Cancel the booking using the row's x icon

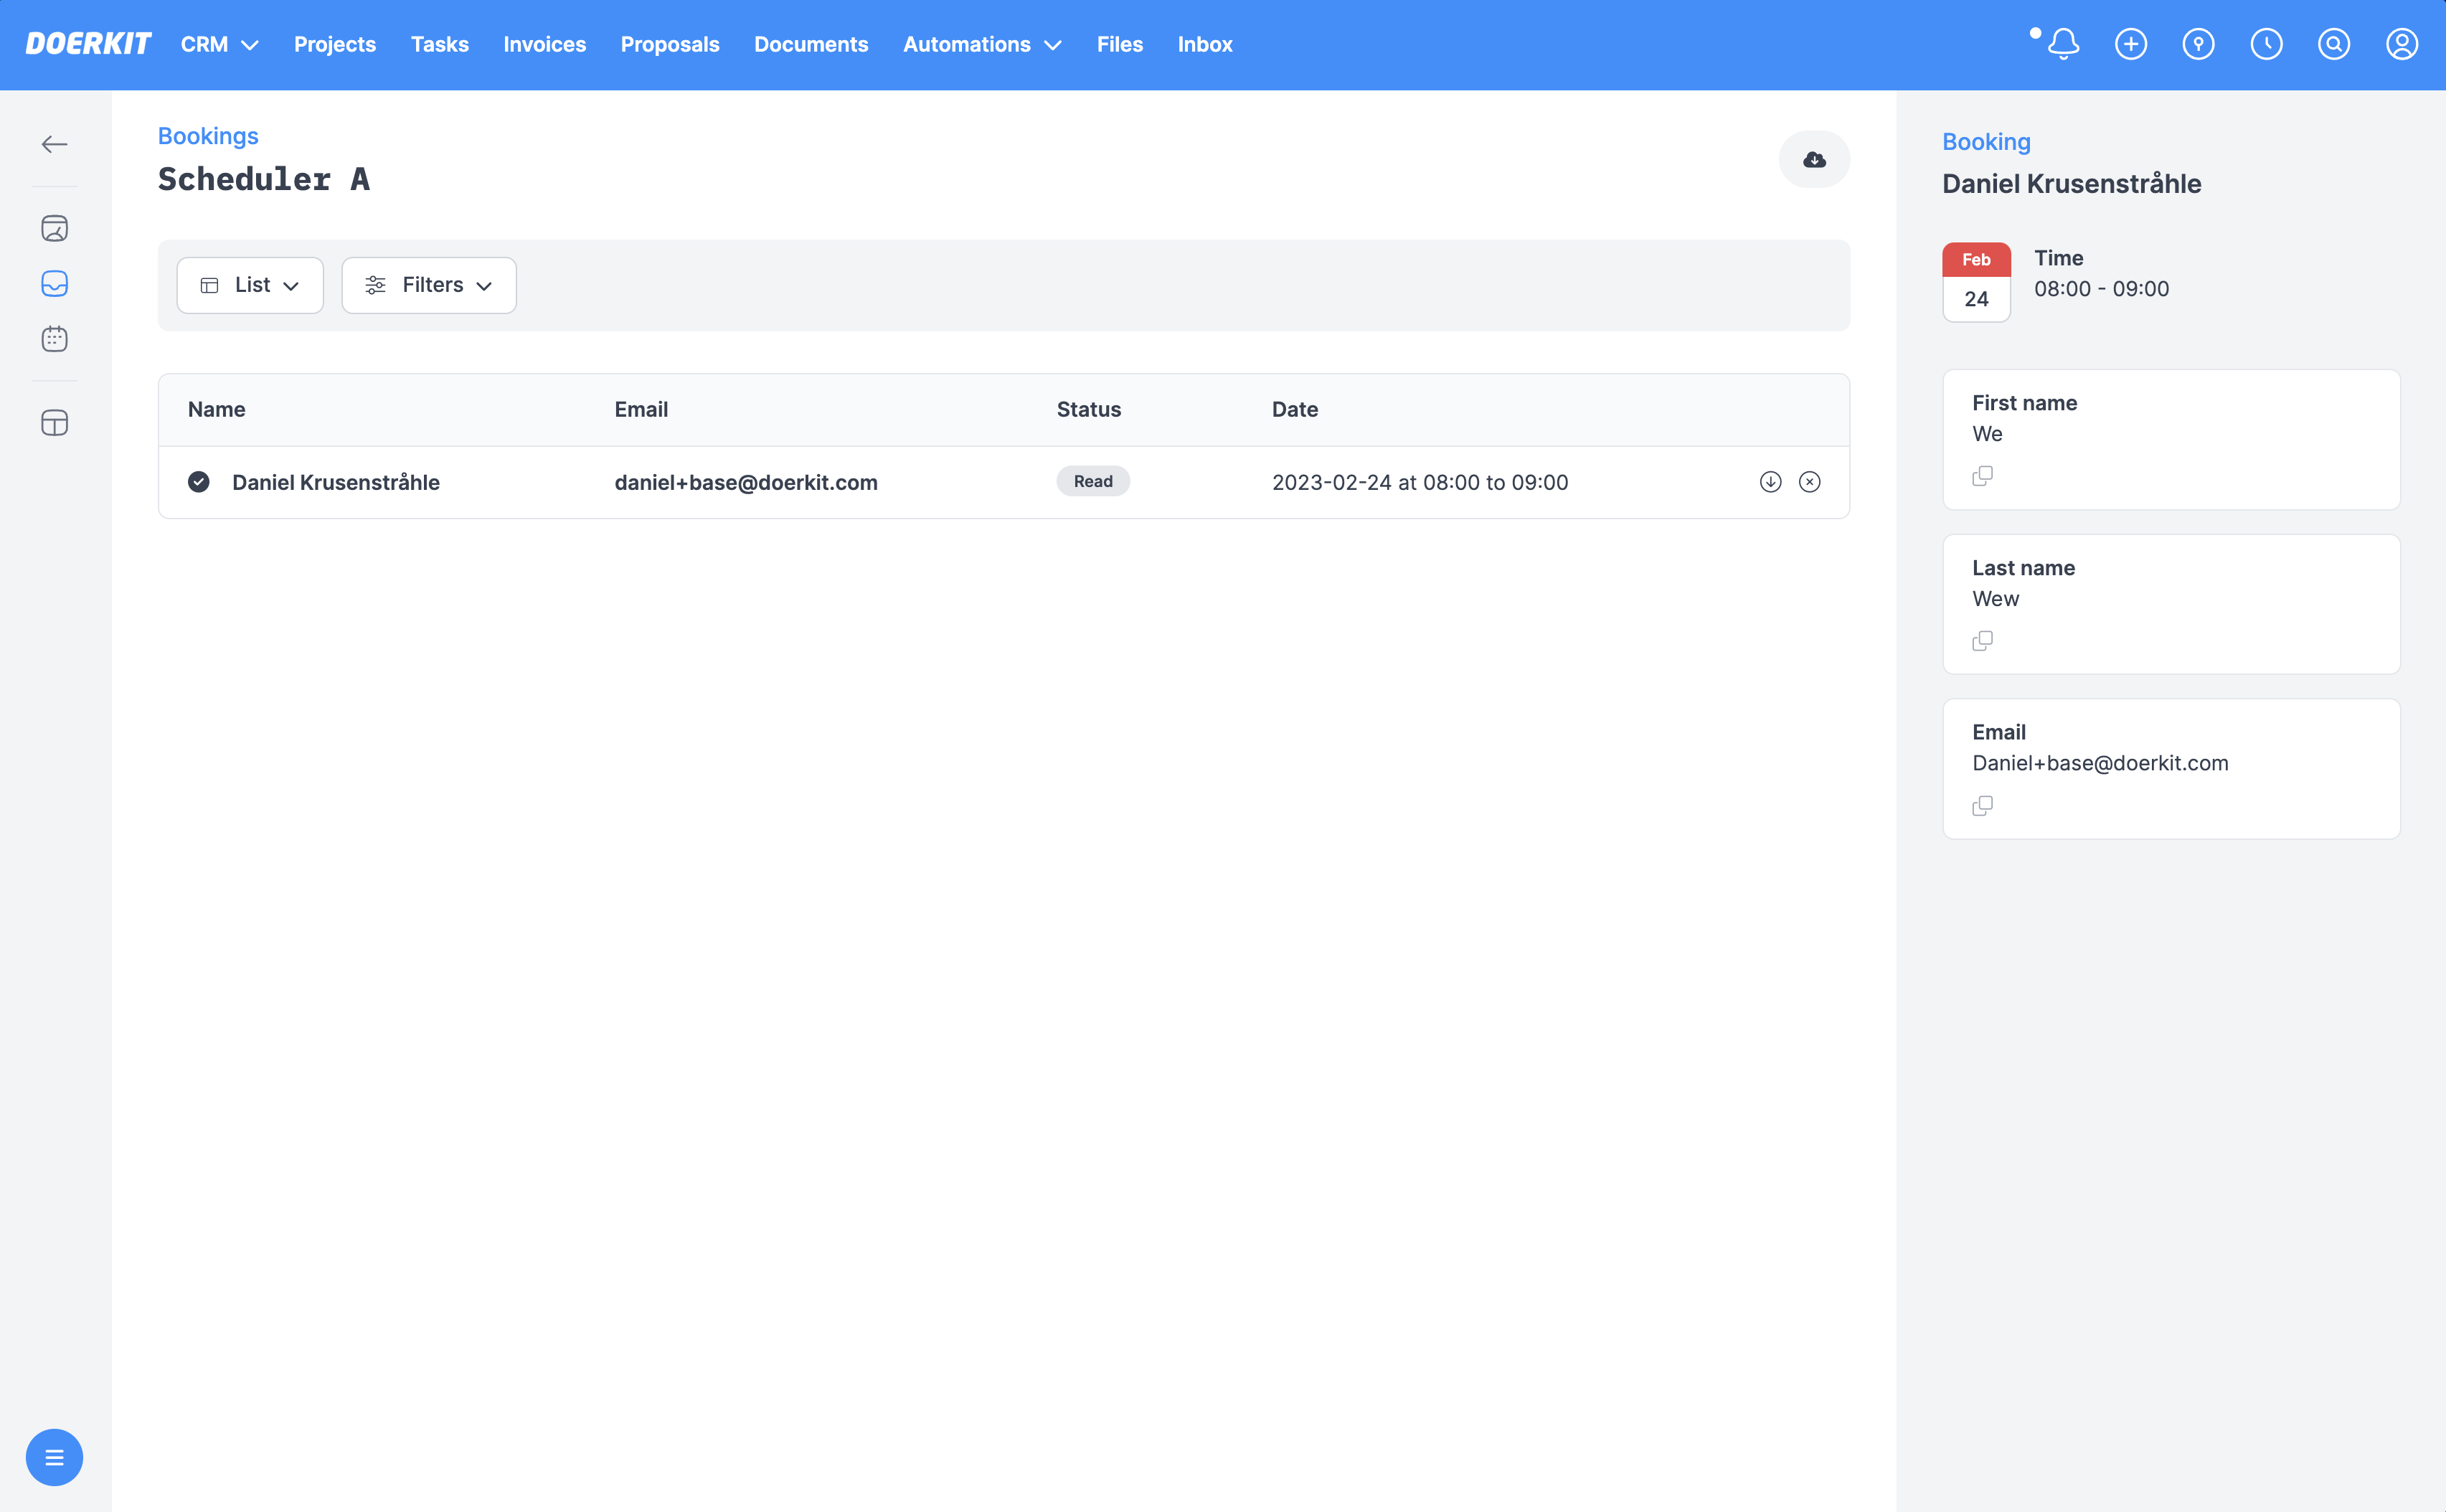[1810, 481]
